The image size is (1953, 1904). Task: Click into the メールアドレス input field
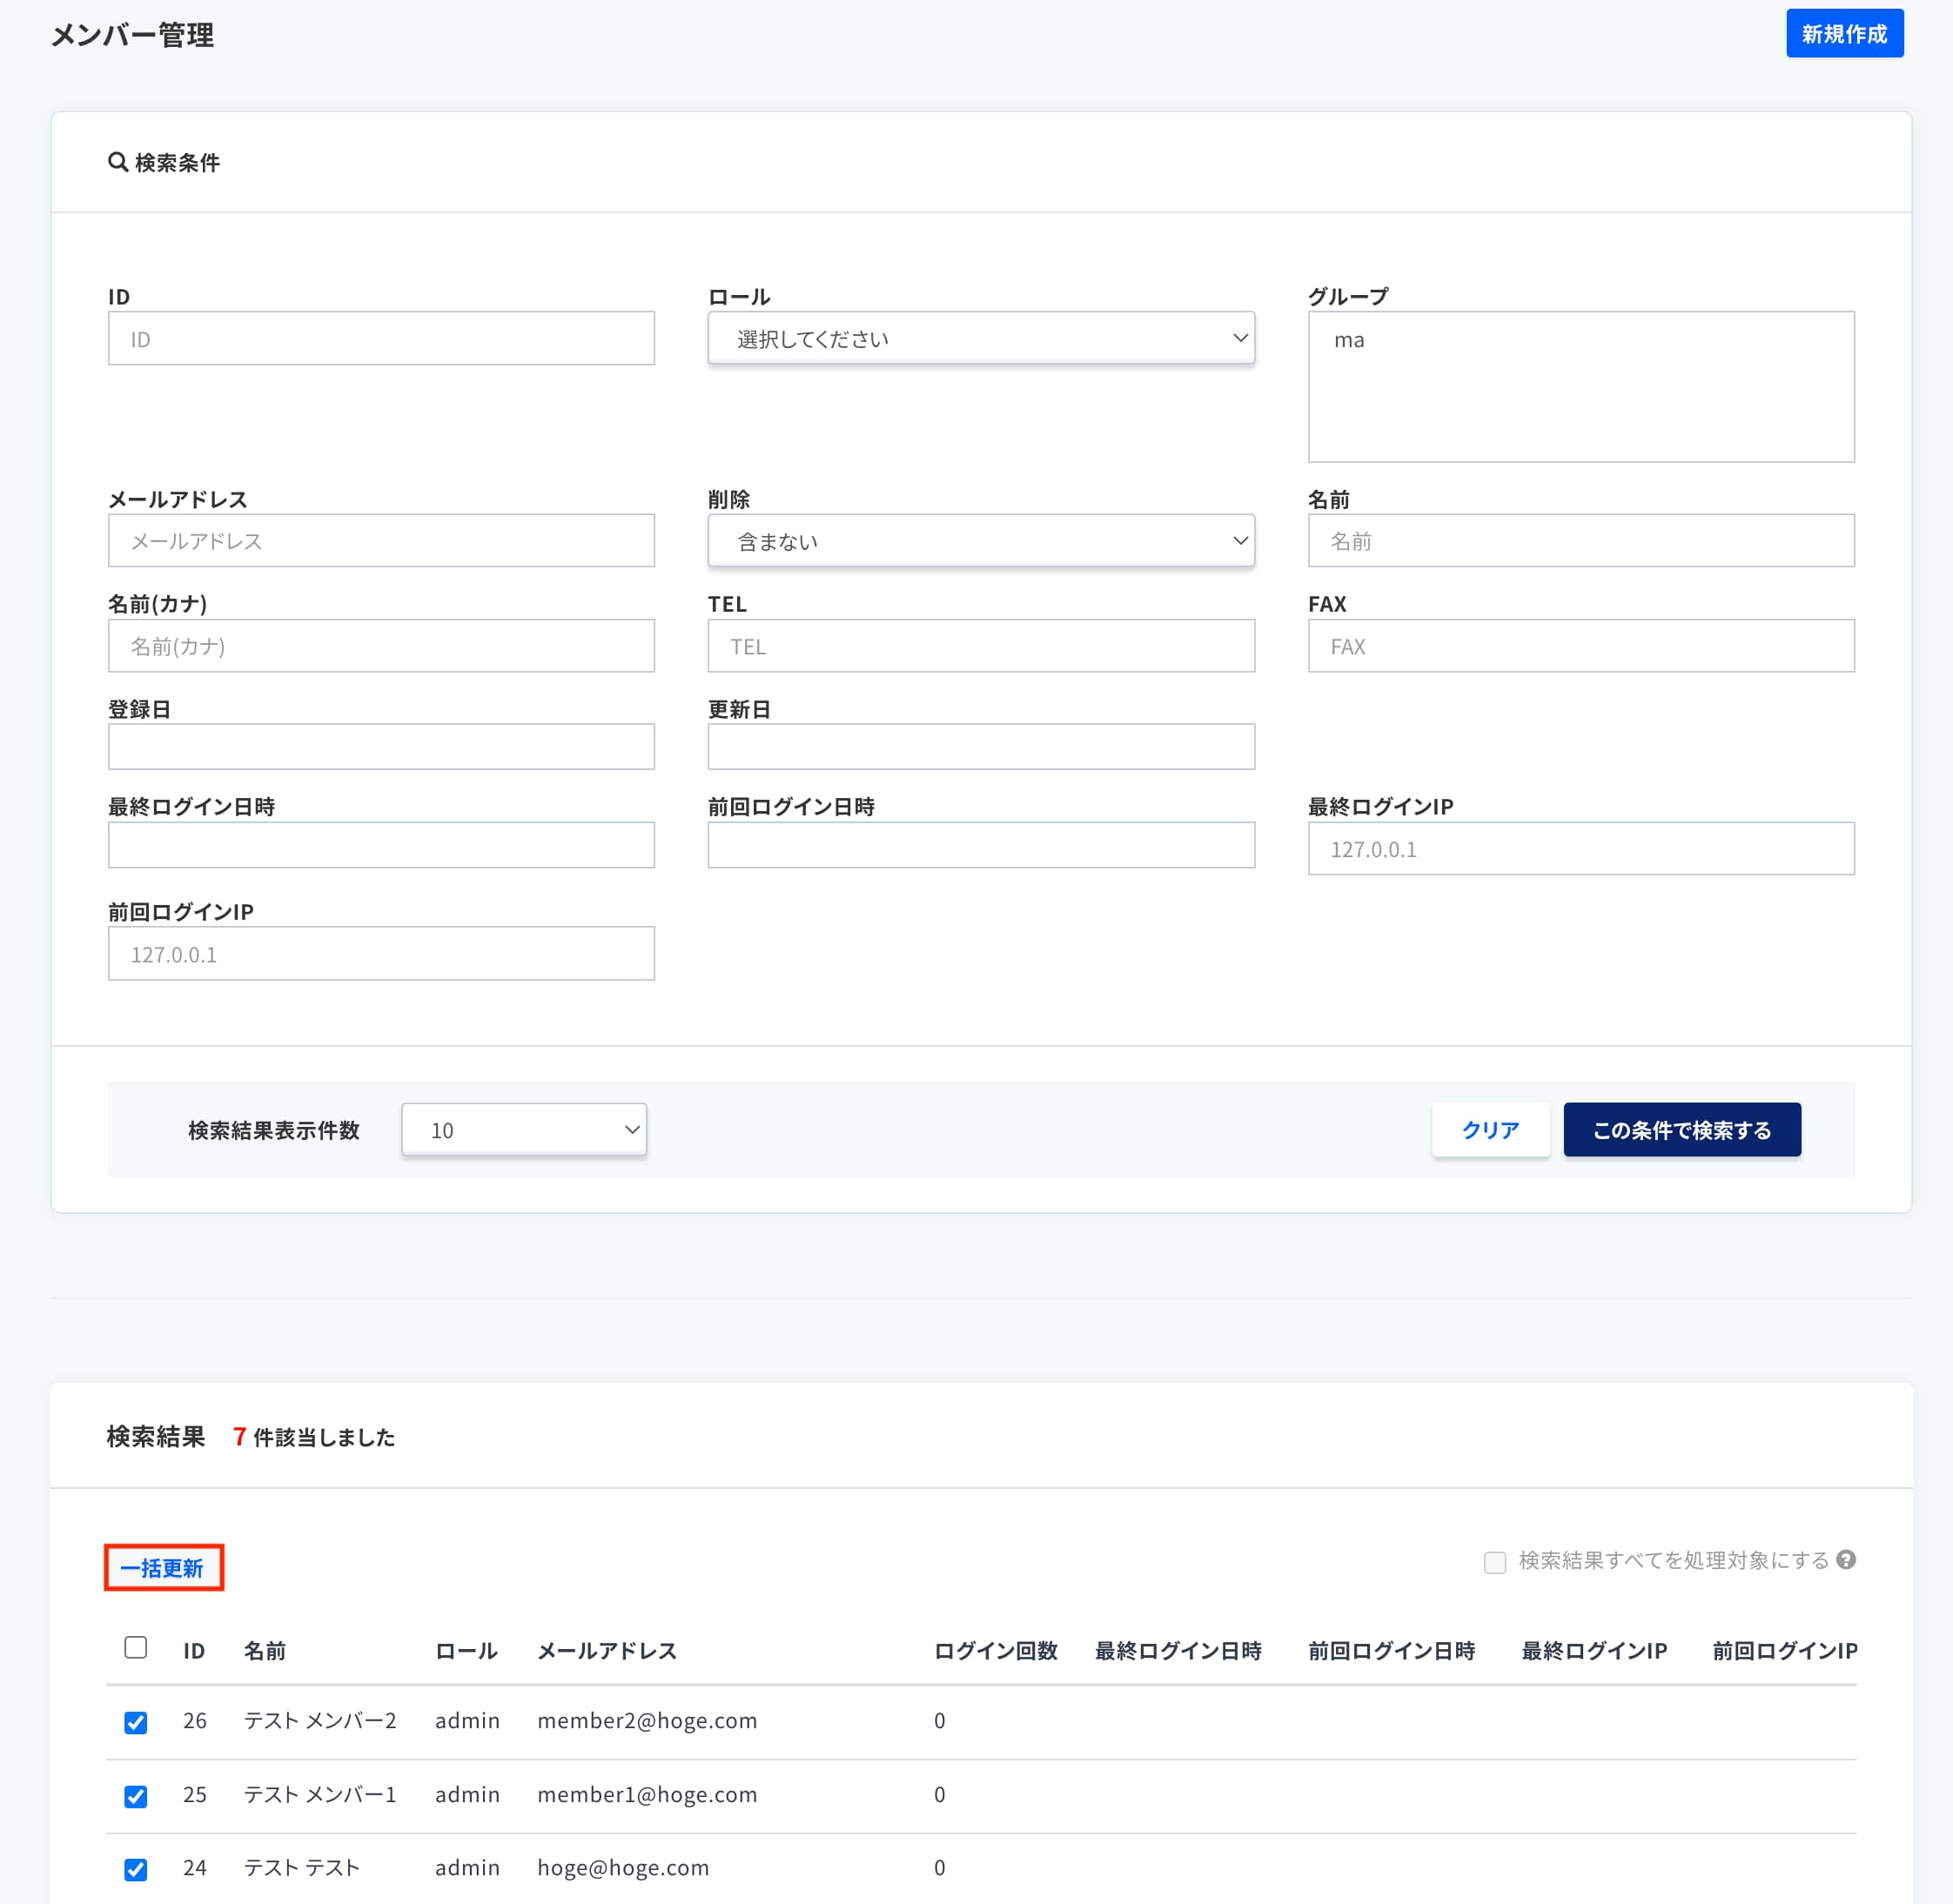point(380,540)
